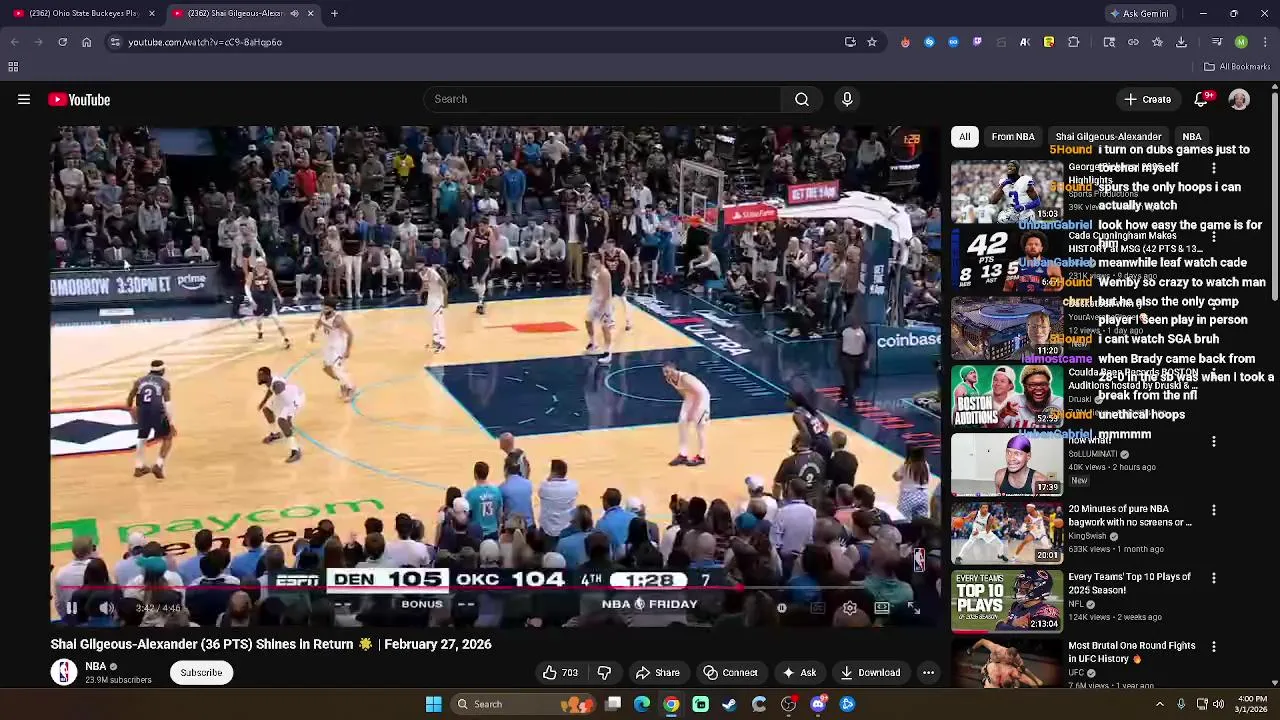The width and height of the screenshot is (1280, 720).
Task: Submit search with the magnifier button
Action: pos(802,99)
